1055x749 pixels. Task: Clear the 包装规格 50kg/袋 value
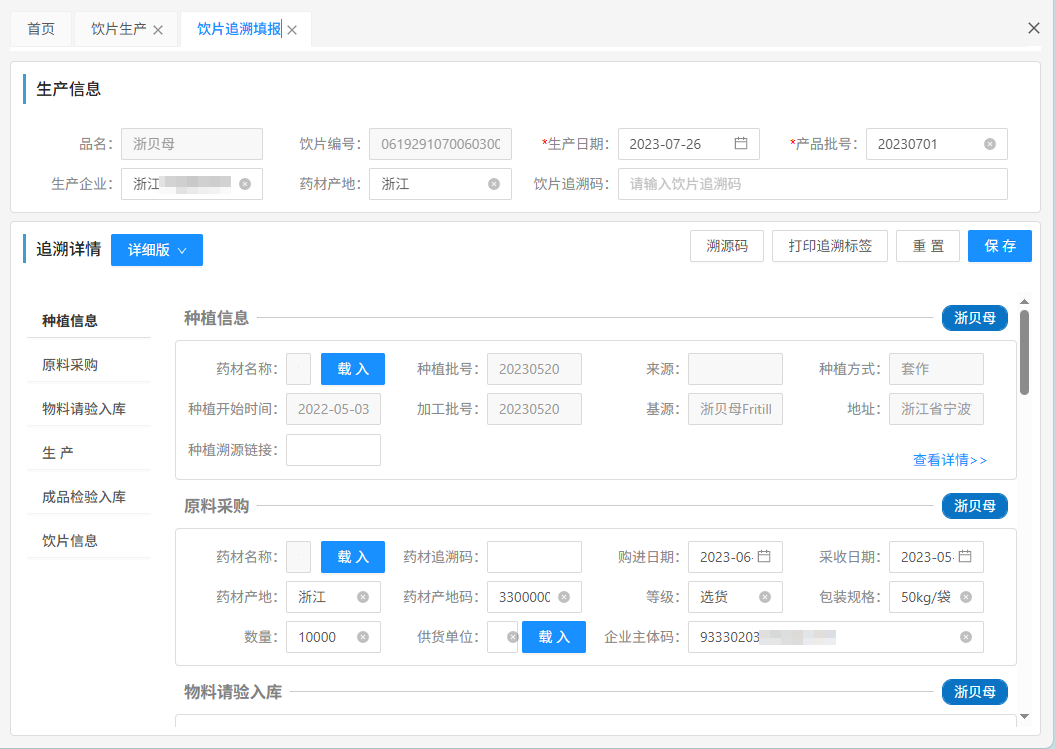point(966,597)
